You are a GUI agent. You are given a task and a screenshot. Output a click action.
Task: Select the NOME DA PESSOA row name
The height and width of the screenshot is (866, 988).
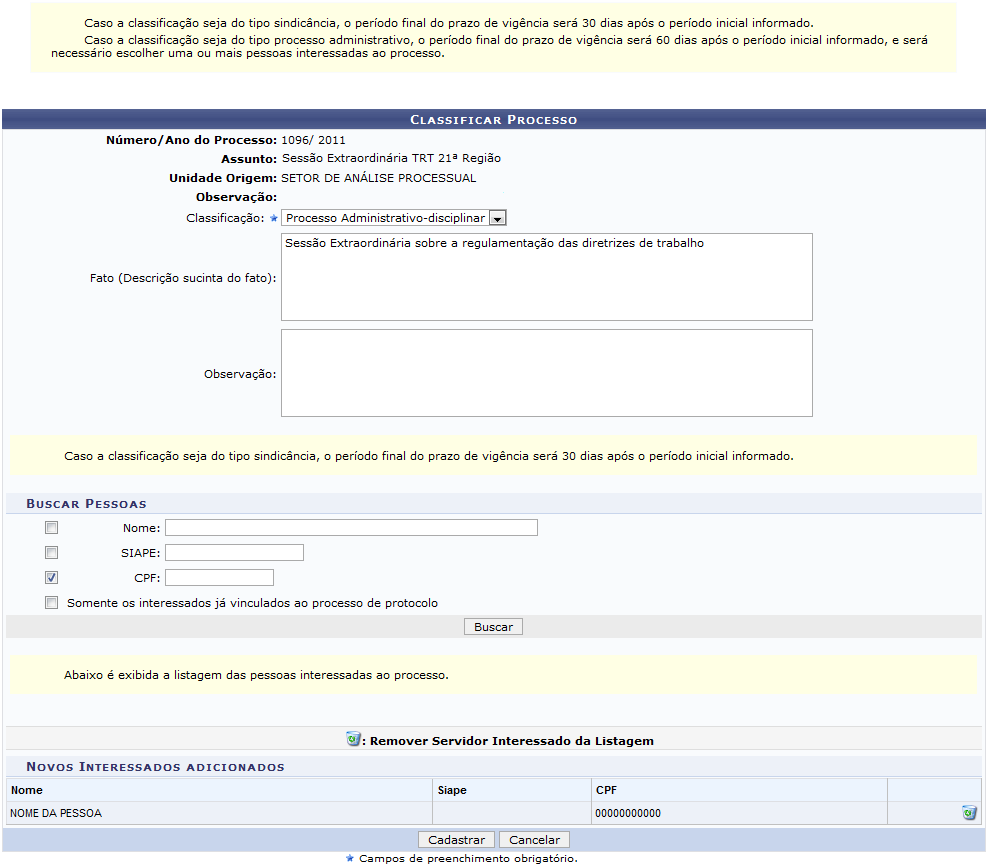click(56, 813)
